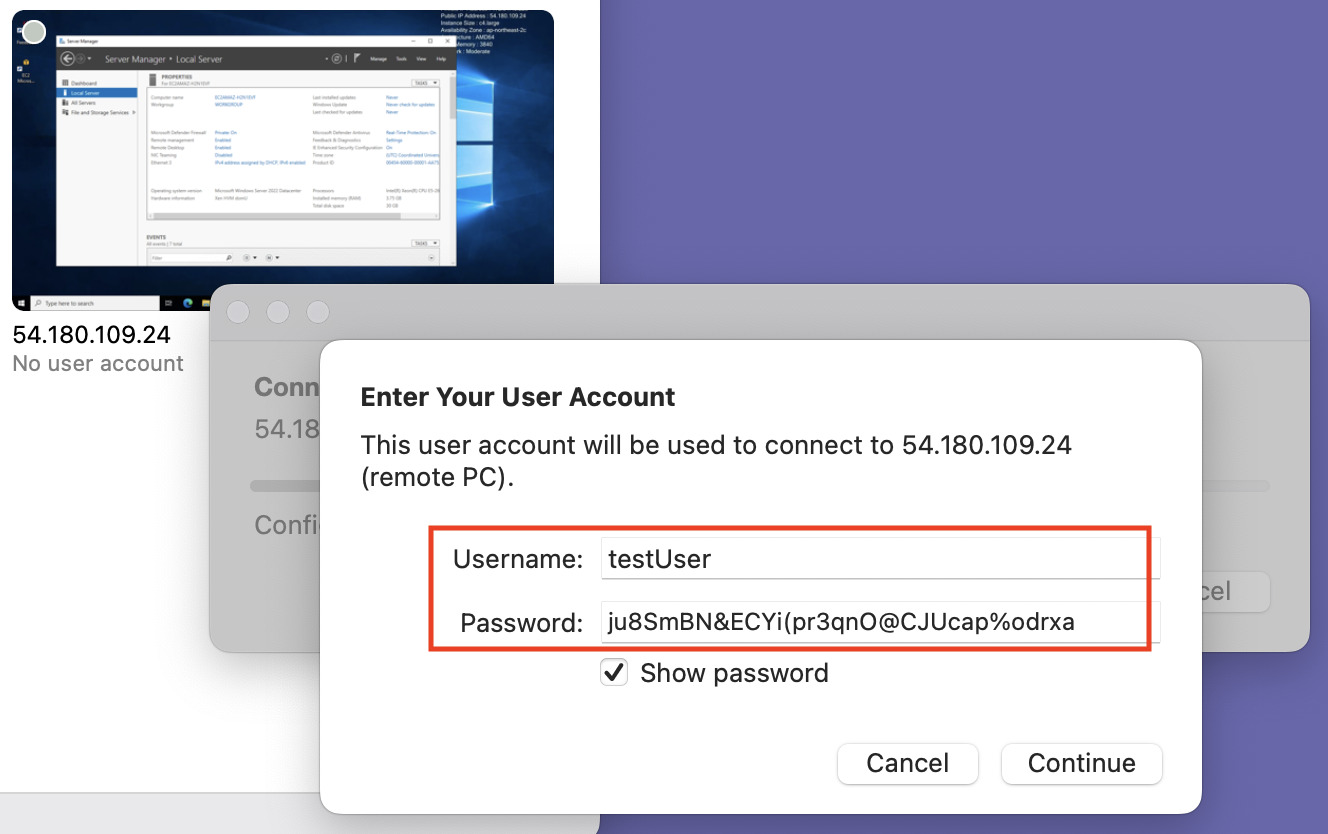Click the Continue button
Screen dimensions: 1328x834
click(x=1081, y=763)
